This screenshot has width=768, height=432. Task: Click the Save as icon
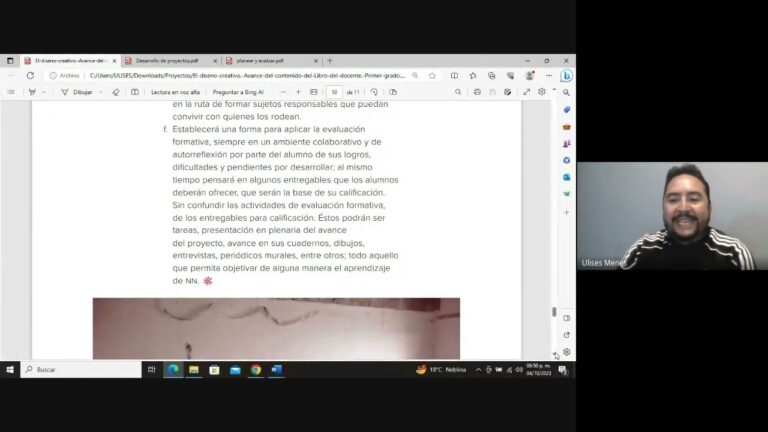pyautogui.click(x=507, y=92)
